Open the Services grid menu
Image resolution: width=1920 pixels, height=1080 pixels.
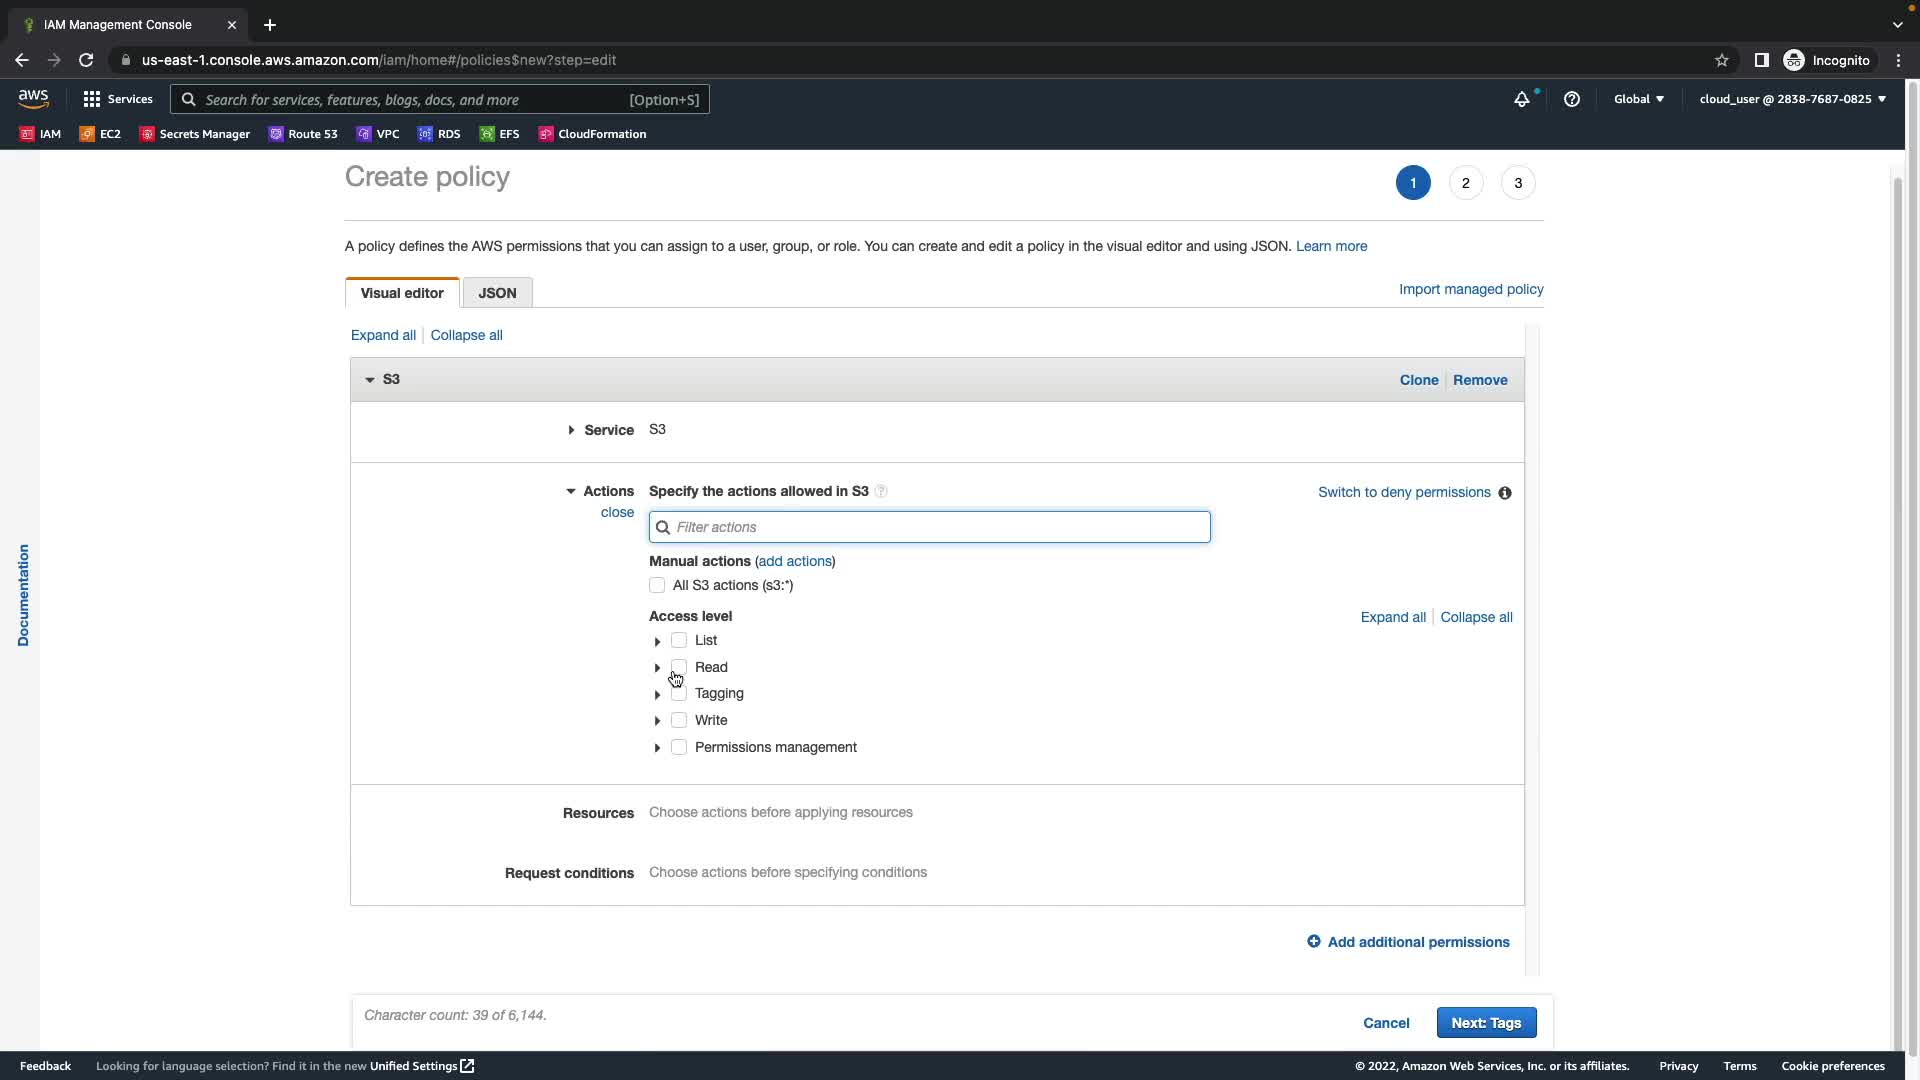[92, 99]
